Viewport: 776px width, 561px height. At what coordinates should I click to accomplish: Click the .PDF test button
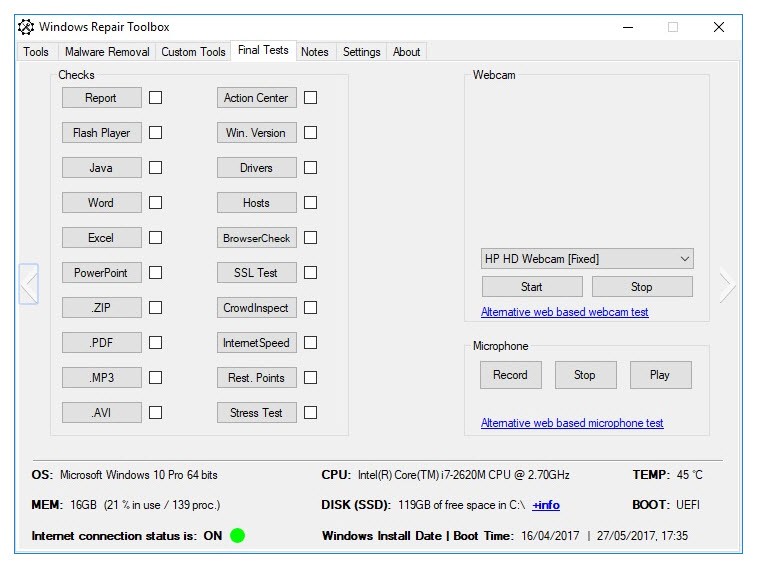tap(101, 342)
